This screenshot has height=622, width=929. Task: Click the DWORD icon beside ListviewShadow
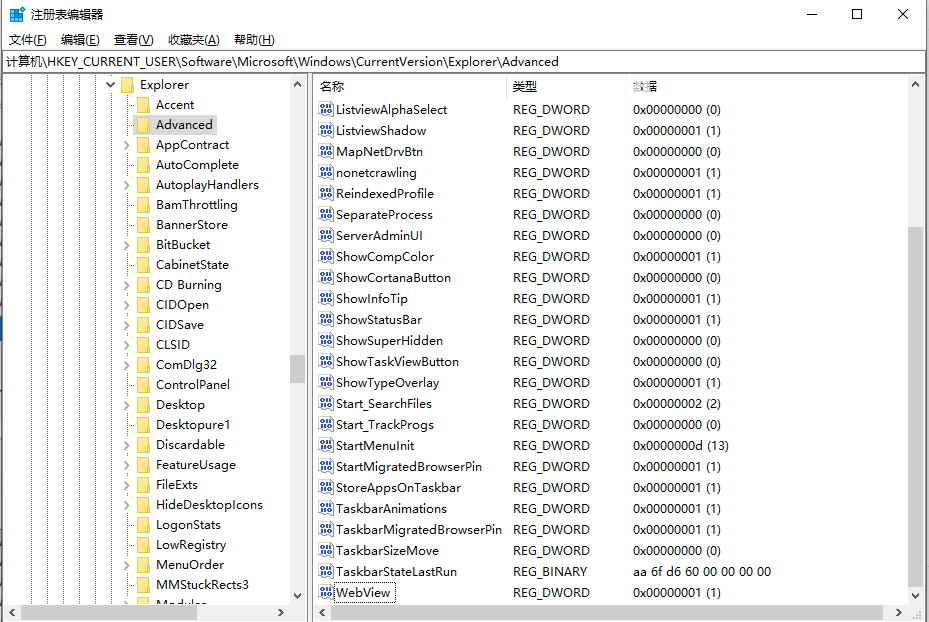point(326,130)
